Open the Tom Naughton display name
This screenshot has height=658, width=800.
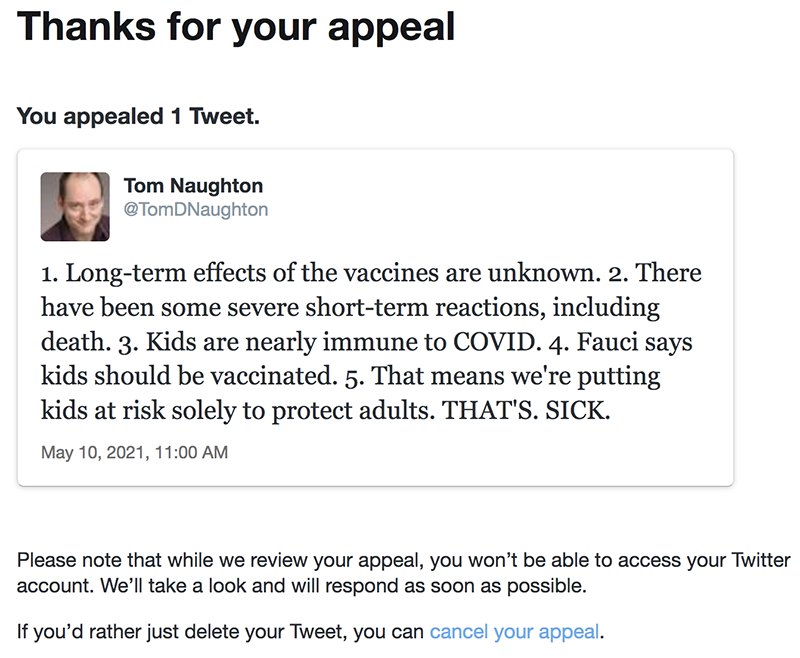point(193,186)
